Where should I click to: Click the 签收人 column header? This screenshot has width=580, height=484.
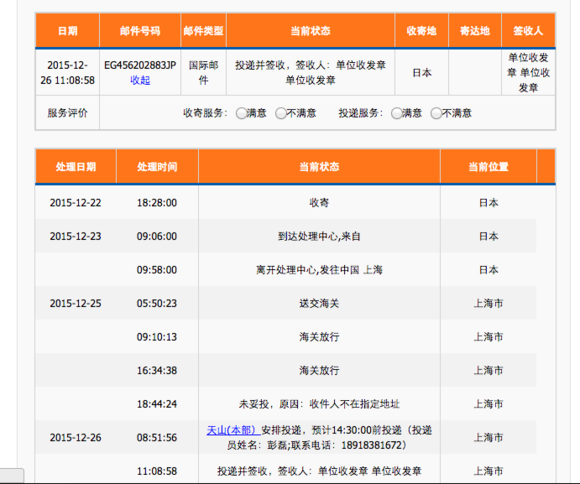pos(528,31)
